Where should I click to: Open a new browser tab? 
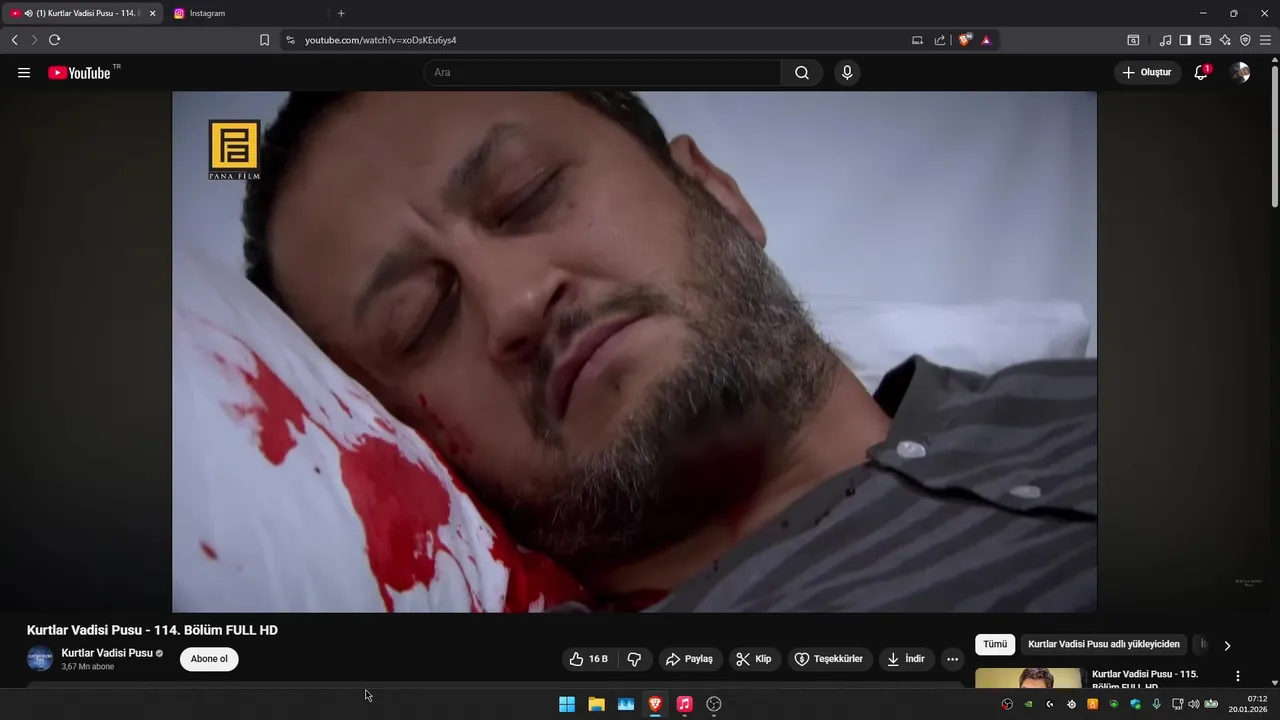coord(341,13)
